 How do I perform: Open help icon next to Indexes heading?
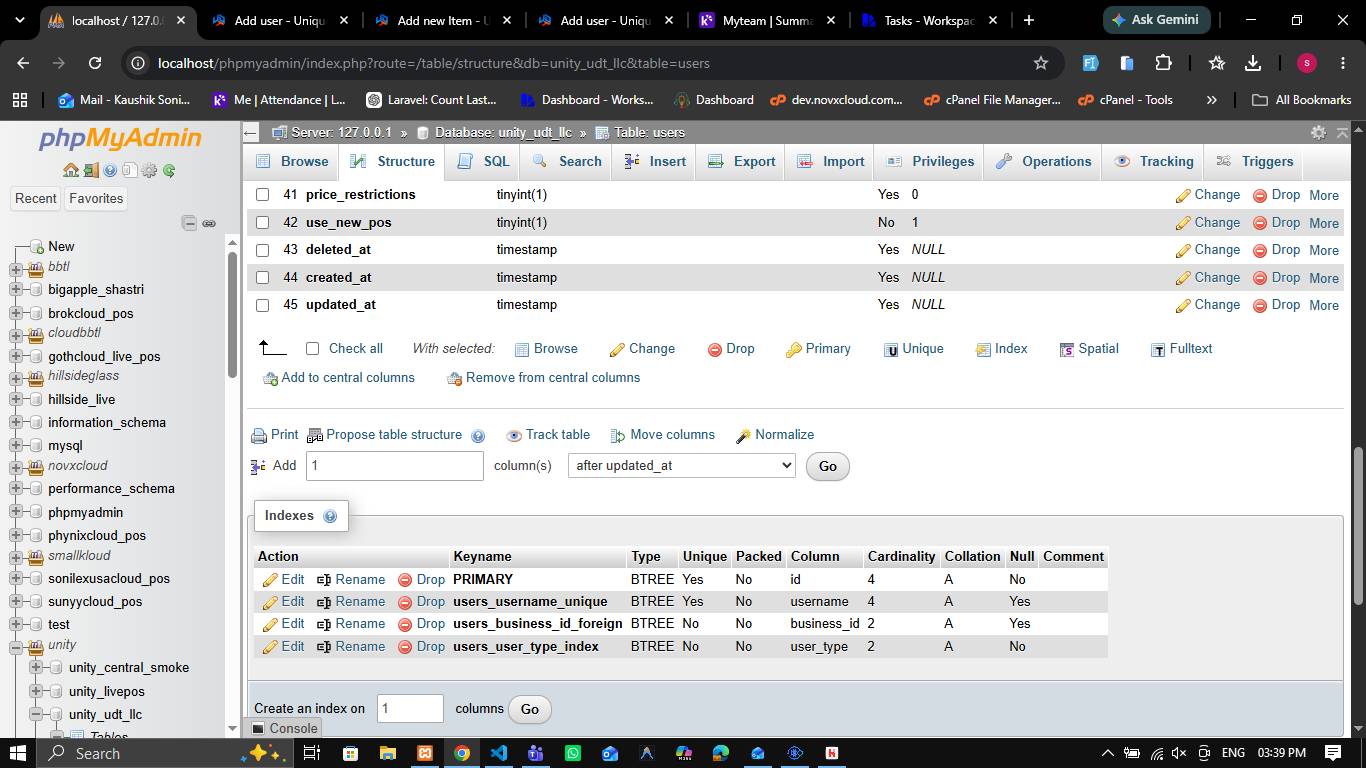coord(330,516)
